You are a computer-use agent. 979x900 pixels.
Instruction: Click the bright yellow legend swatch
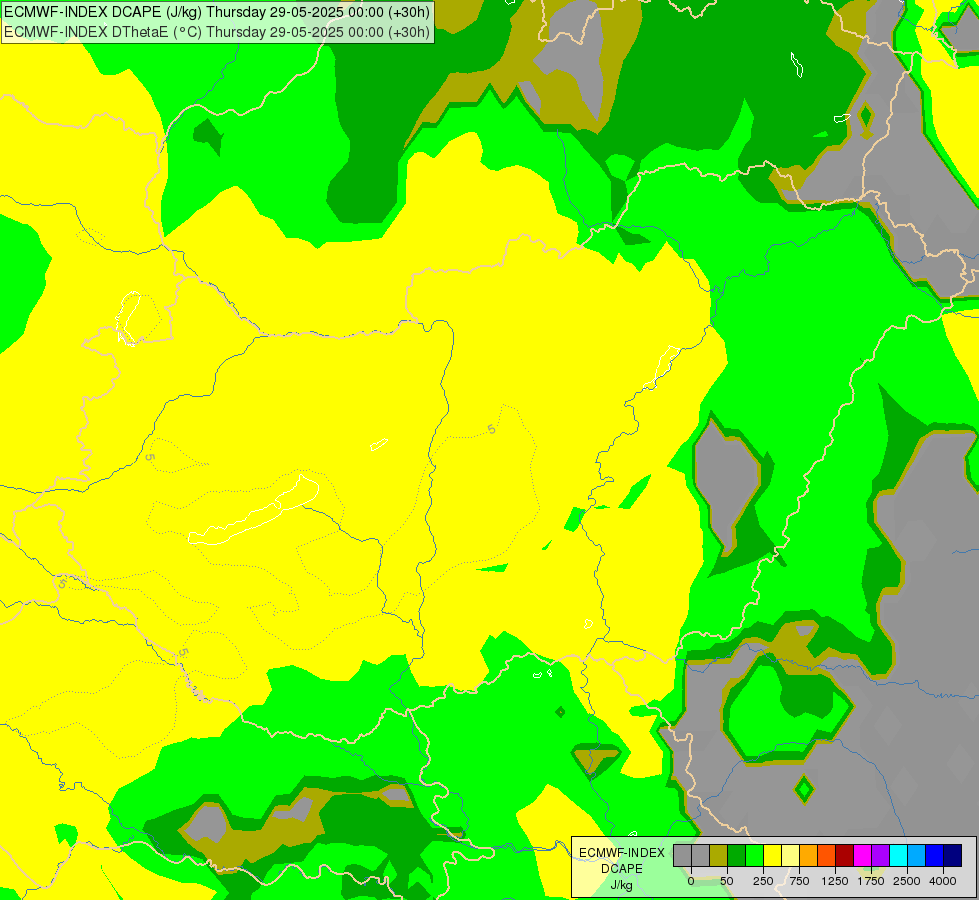[772, 855]
